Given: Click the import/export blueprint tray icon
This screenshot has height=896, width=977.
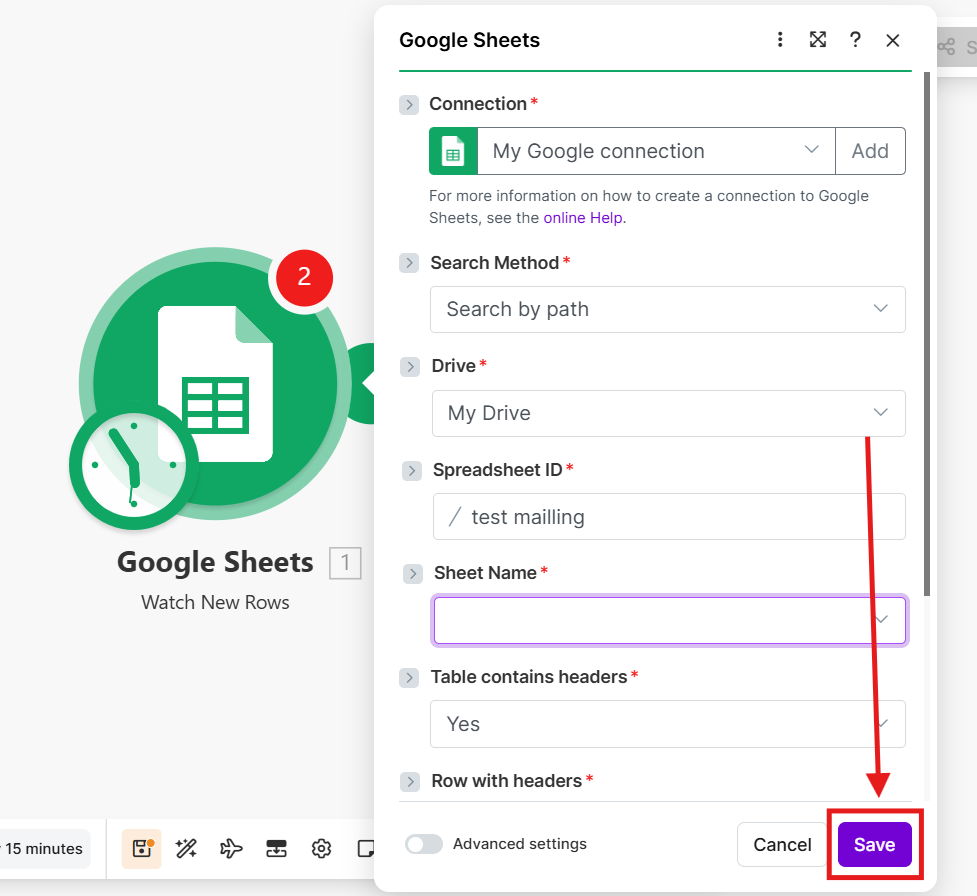Looking at the screenshot, I should click(x=276, y=849).
